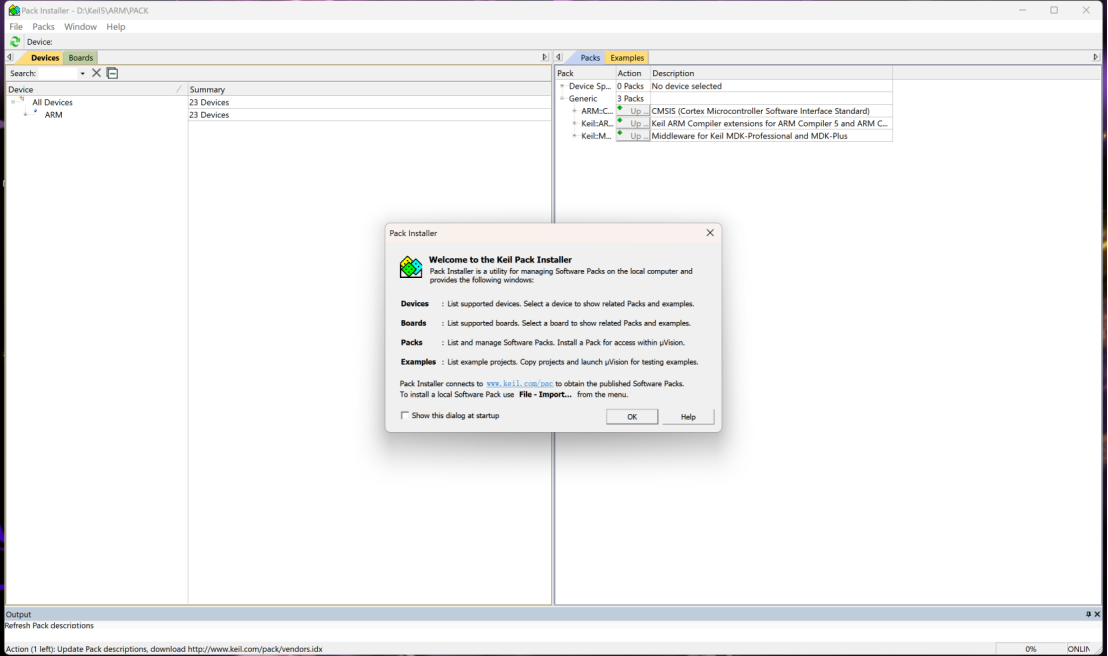Close the welcome dialog with its X
The width and height of the screenshot is (1108, 656).
(710, 233)
